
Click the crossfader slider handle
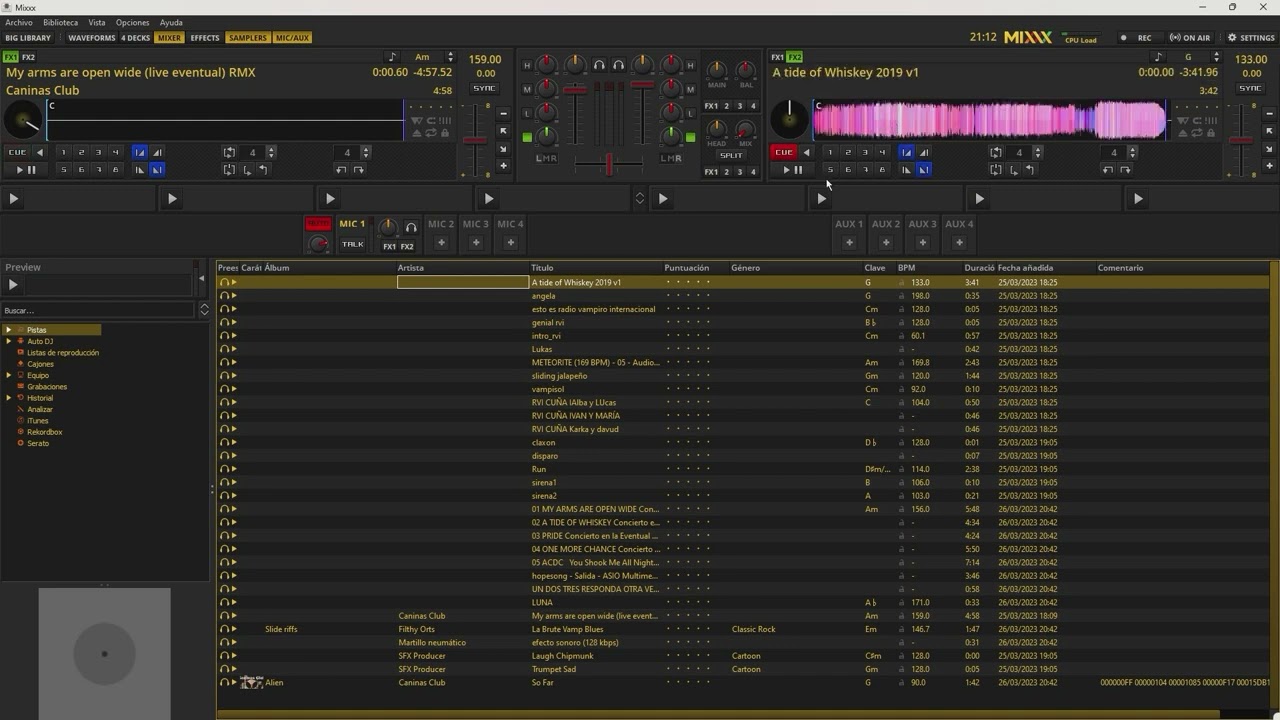(x=608, y=164)
